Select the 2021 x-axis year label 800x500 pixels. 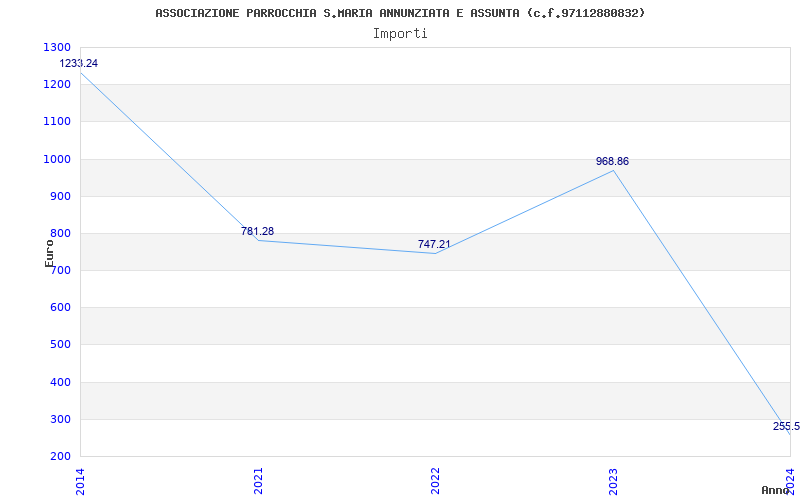pos(258,481)
